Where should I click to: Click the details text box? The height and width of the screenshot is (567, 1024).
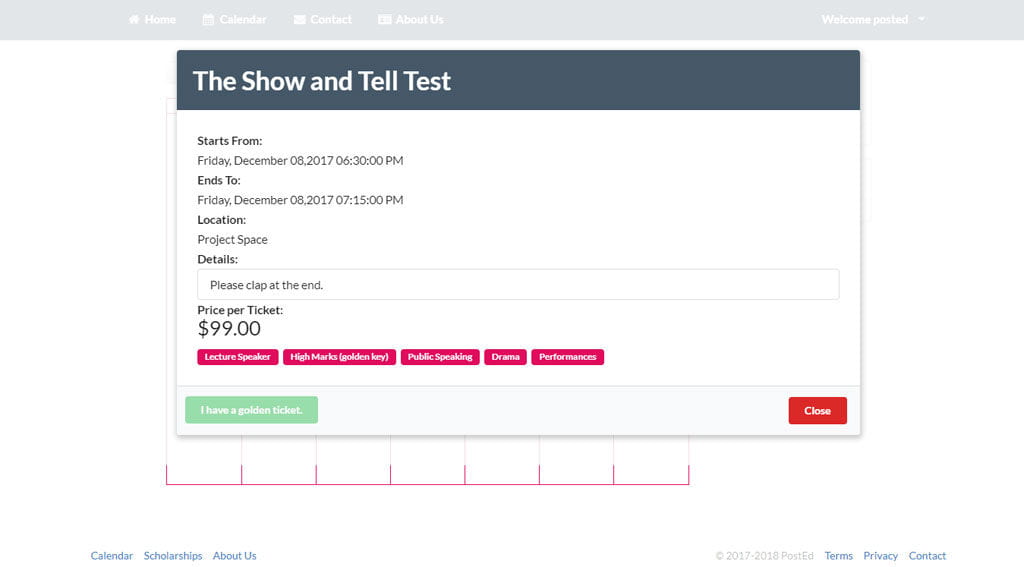click(518, 285)
